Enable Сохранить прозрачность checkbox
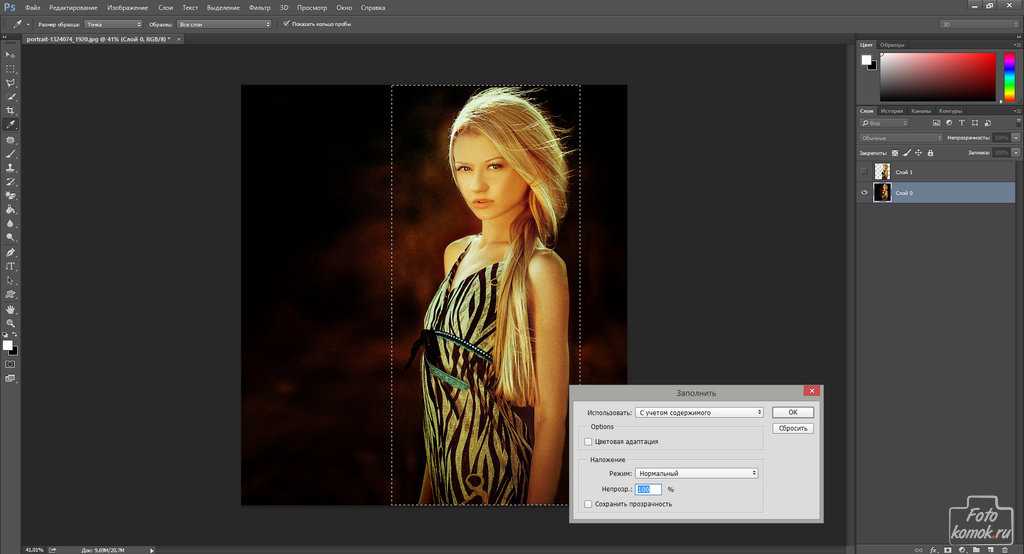The image size is (1024, 554). coord(588,504)
